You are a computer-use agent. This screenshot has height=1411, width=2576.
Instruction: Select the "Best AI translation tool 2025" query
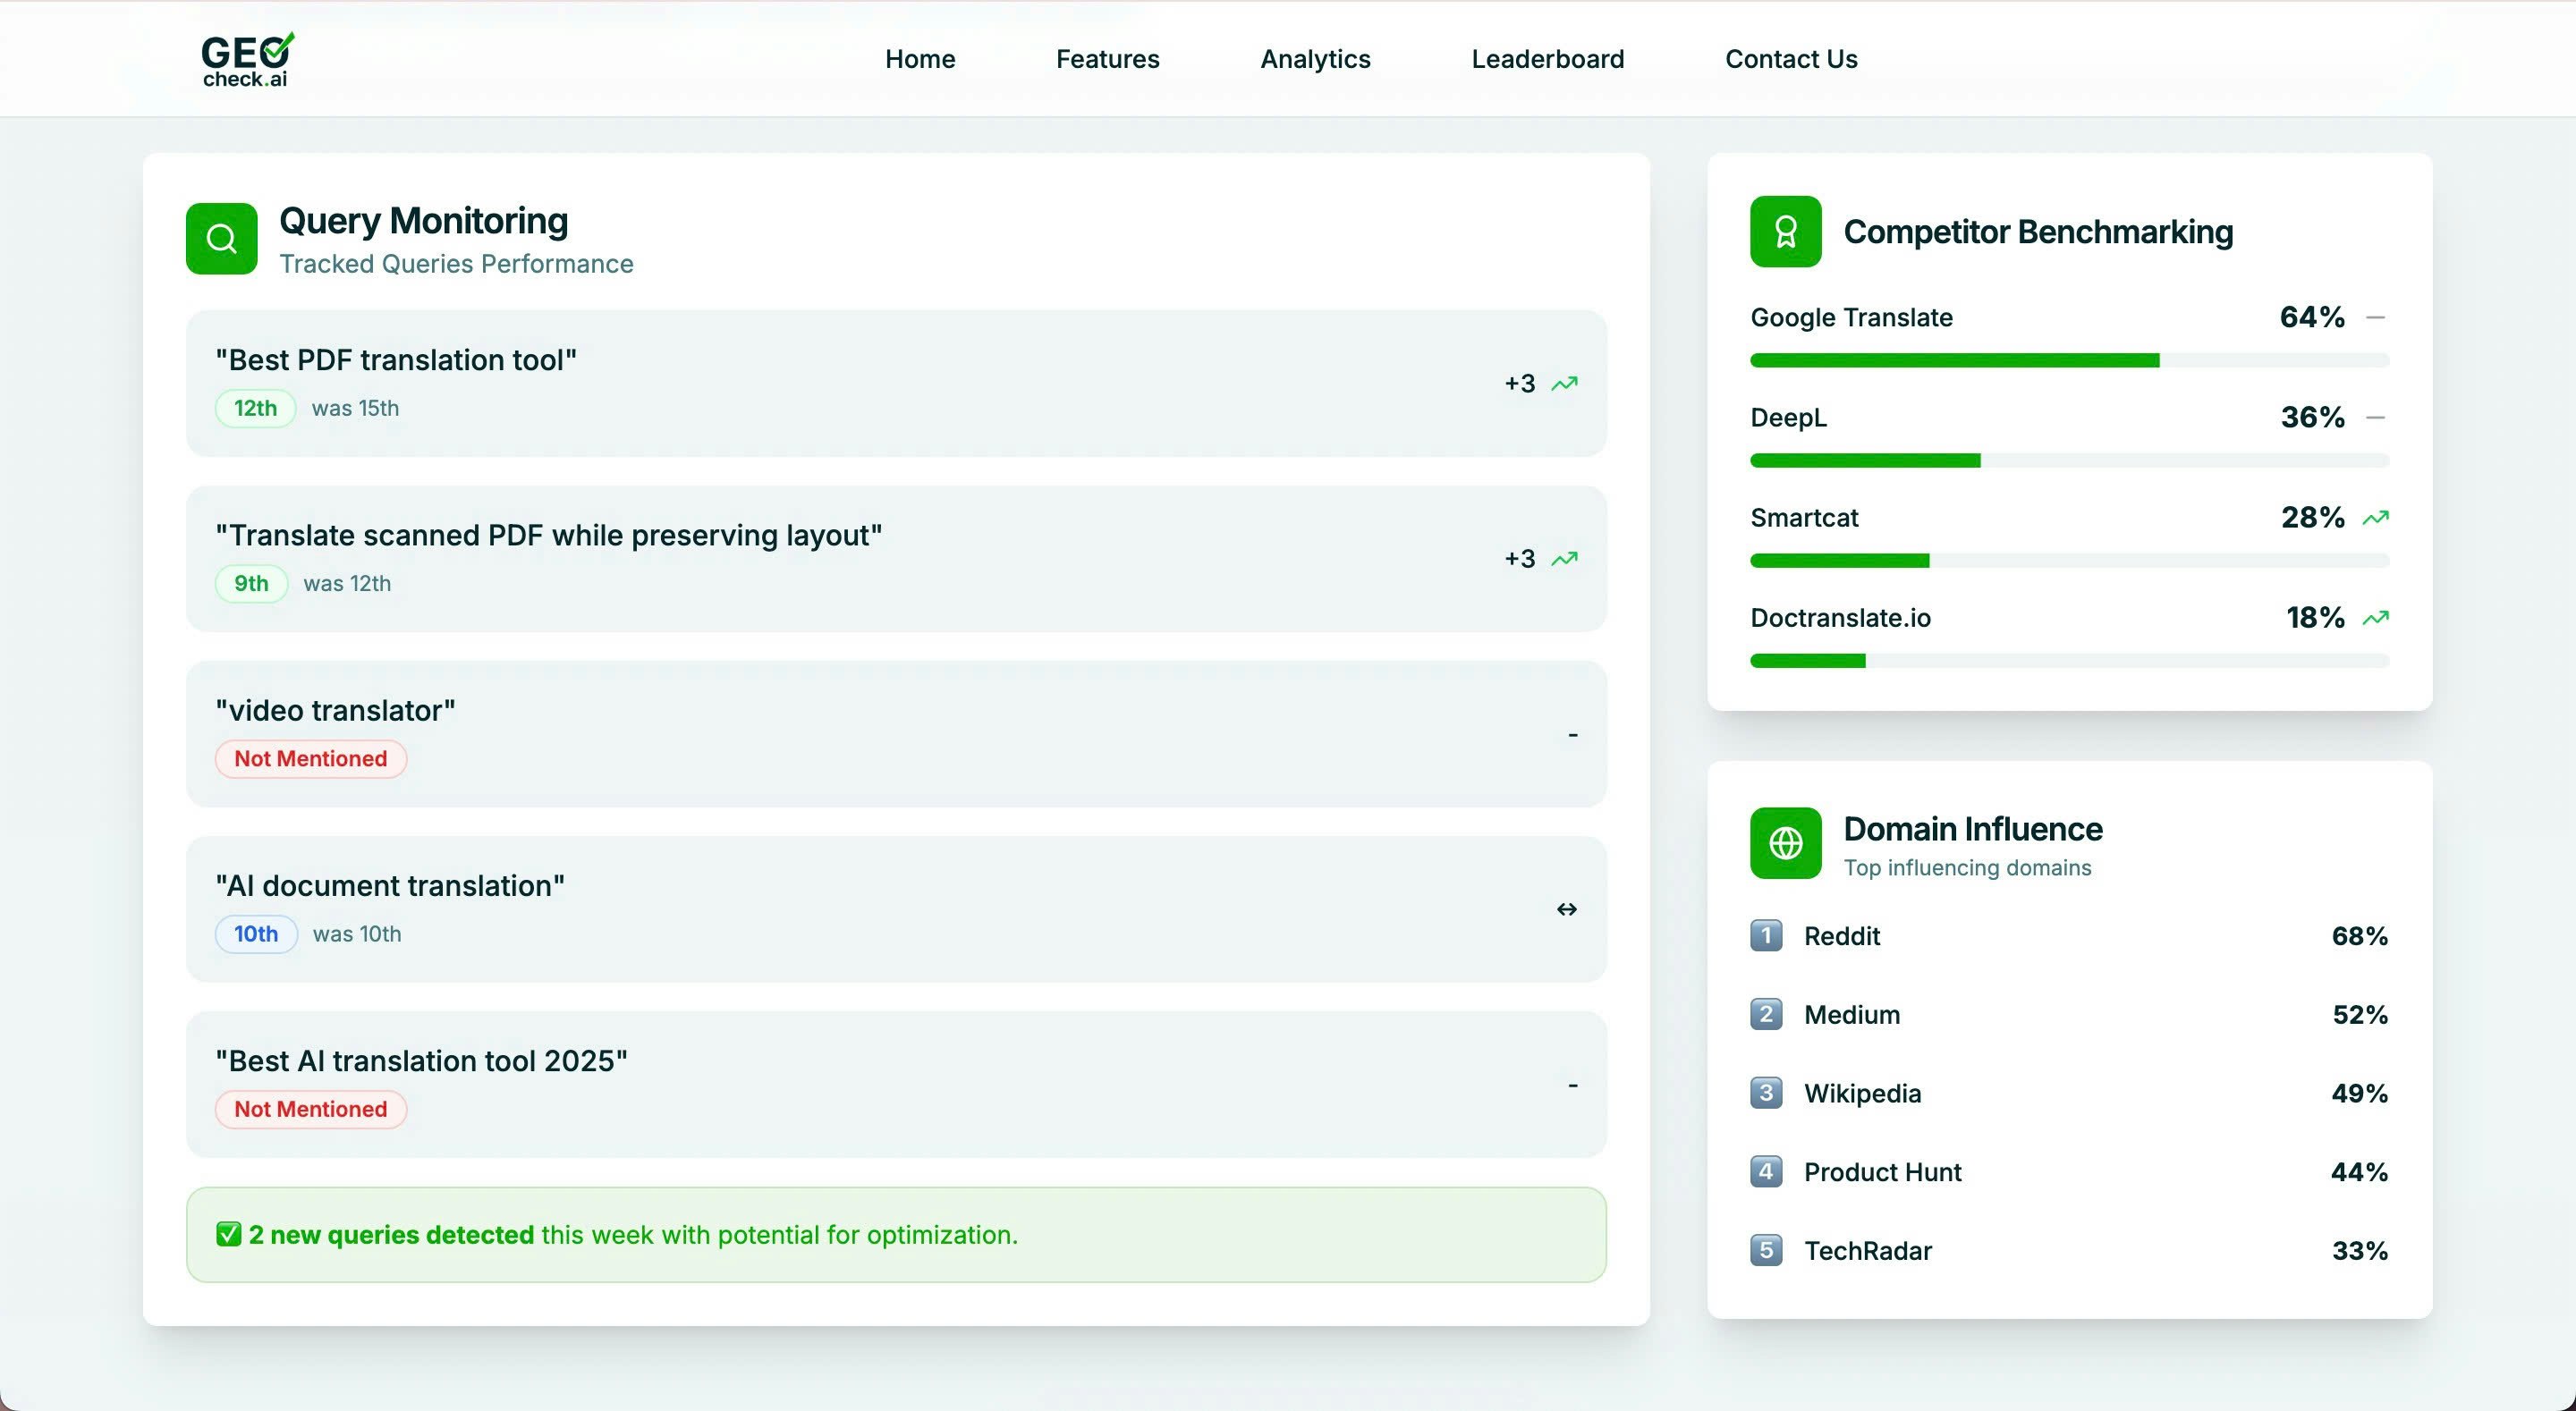[x=896, y=1085]
